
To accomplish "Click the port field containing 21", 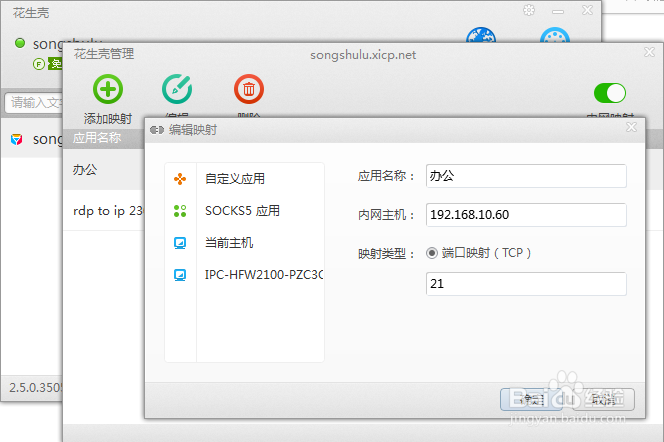I will pos(526,284).
